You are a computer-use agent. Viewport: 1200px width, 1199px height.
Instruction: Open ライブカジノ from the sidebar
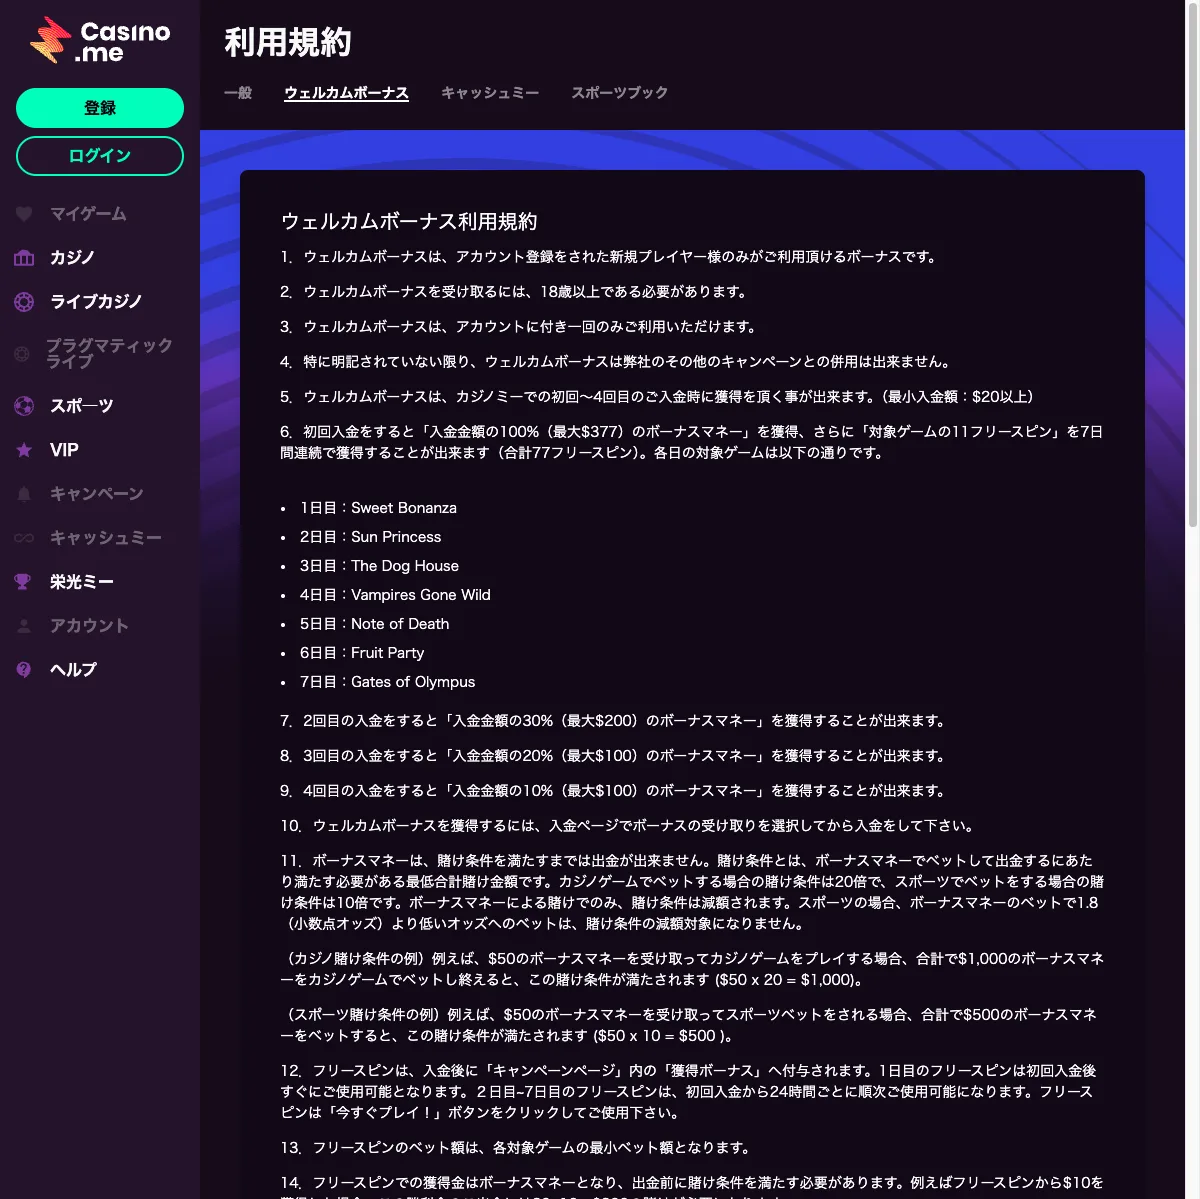96,302
